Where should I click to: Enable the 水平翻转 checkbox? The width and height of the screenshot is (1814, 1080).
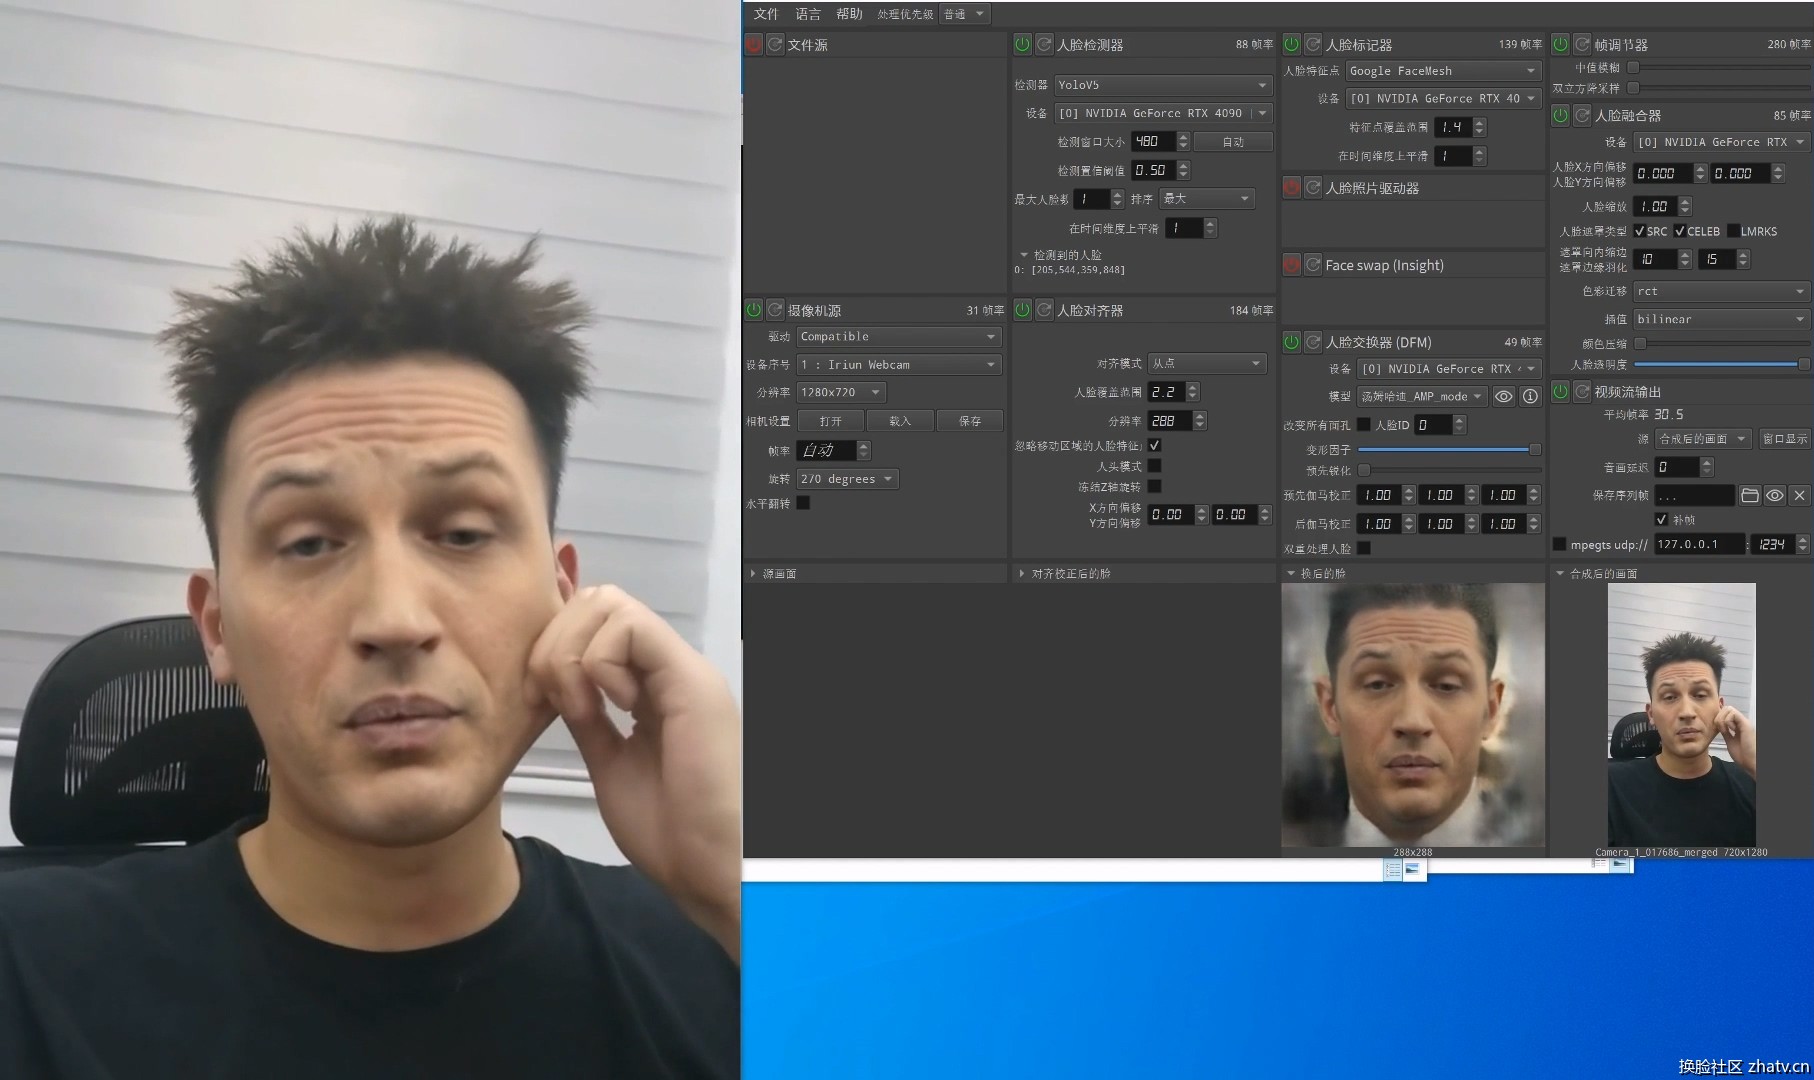coord(803,503)
